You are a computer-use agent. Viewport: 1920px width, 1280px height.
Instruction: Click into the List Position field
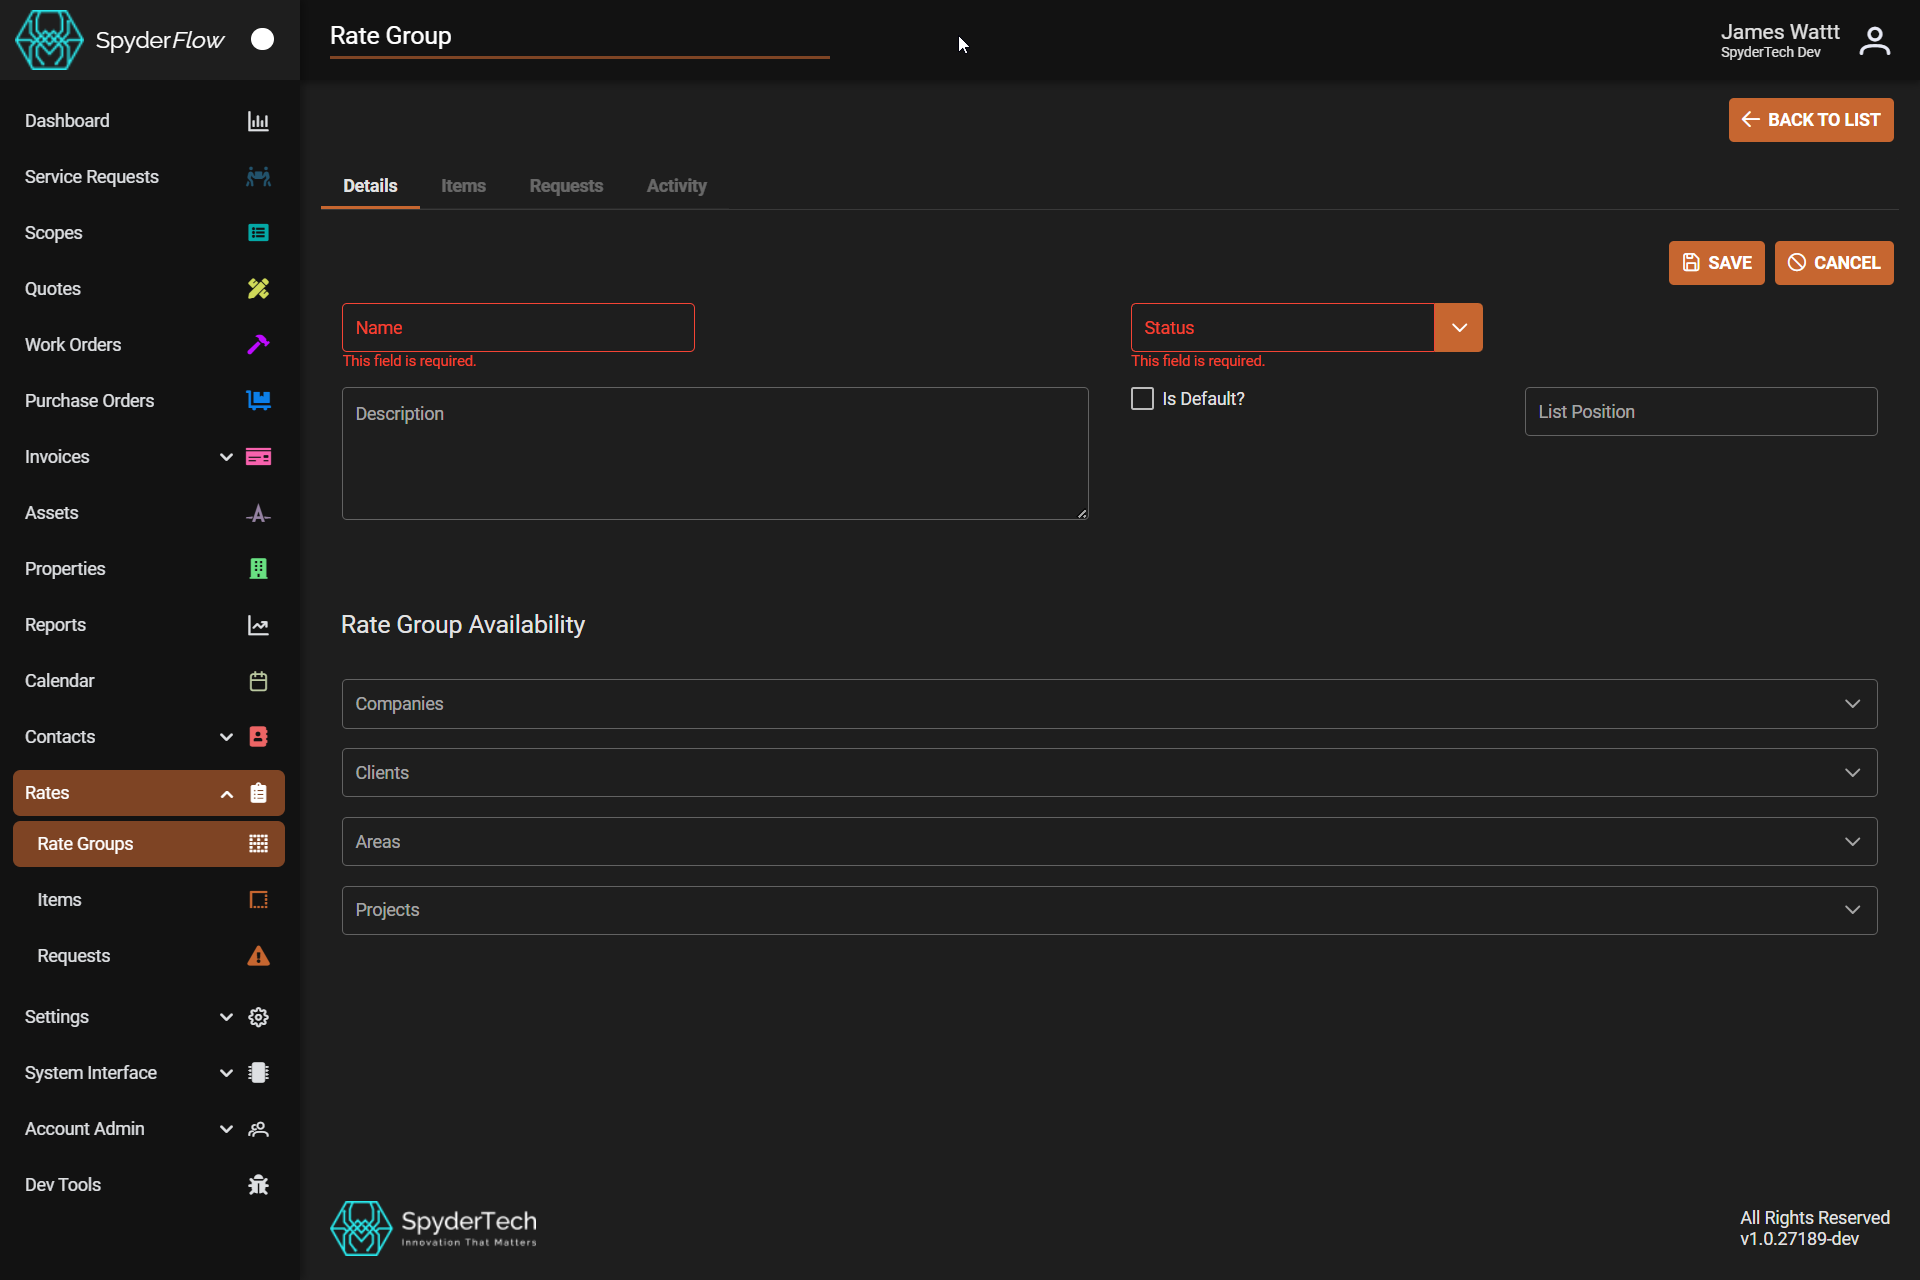(1700, 412)
